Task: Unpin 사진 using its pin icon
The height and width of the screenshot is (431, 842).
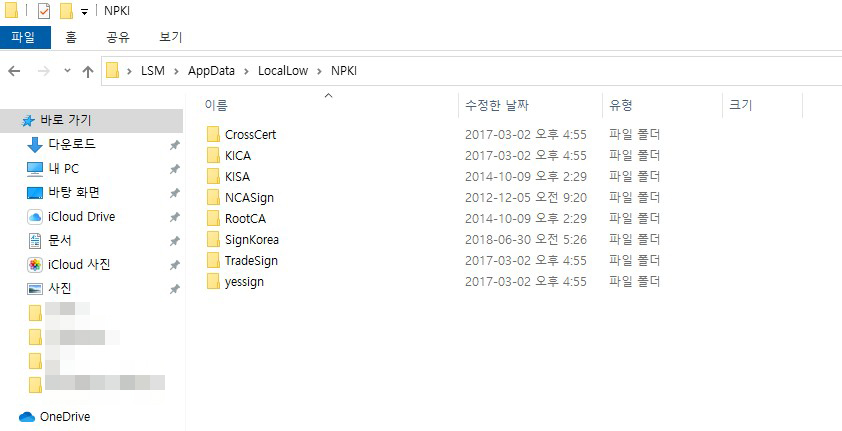Action: click(x=175, y=289)
